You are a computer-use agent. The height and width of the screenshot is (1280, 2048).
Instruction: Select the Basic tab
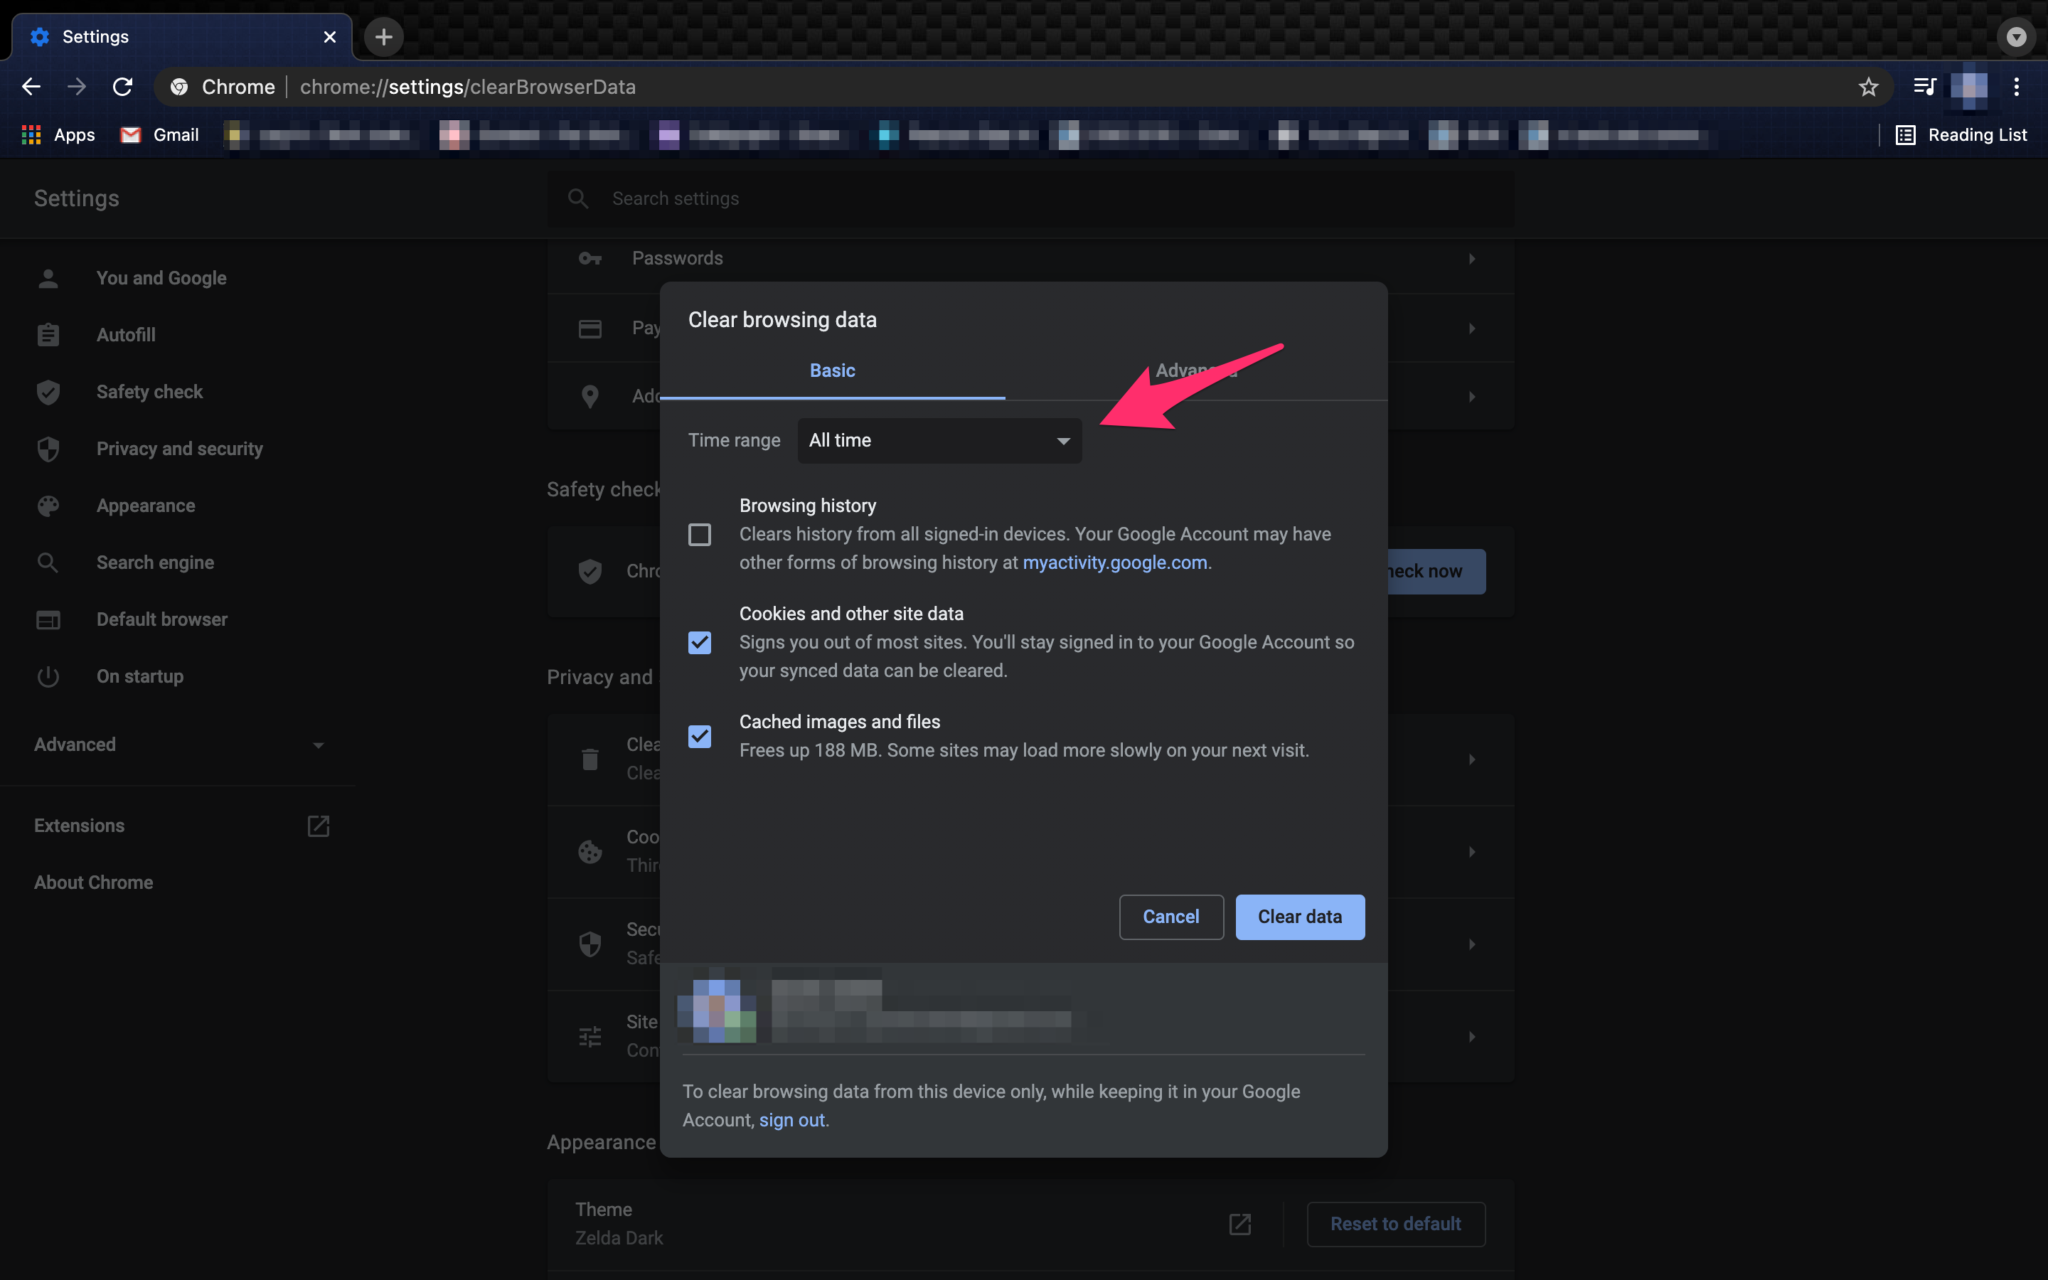pyautogui.click(x=831, y=370)
